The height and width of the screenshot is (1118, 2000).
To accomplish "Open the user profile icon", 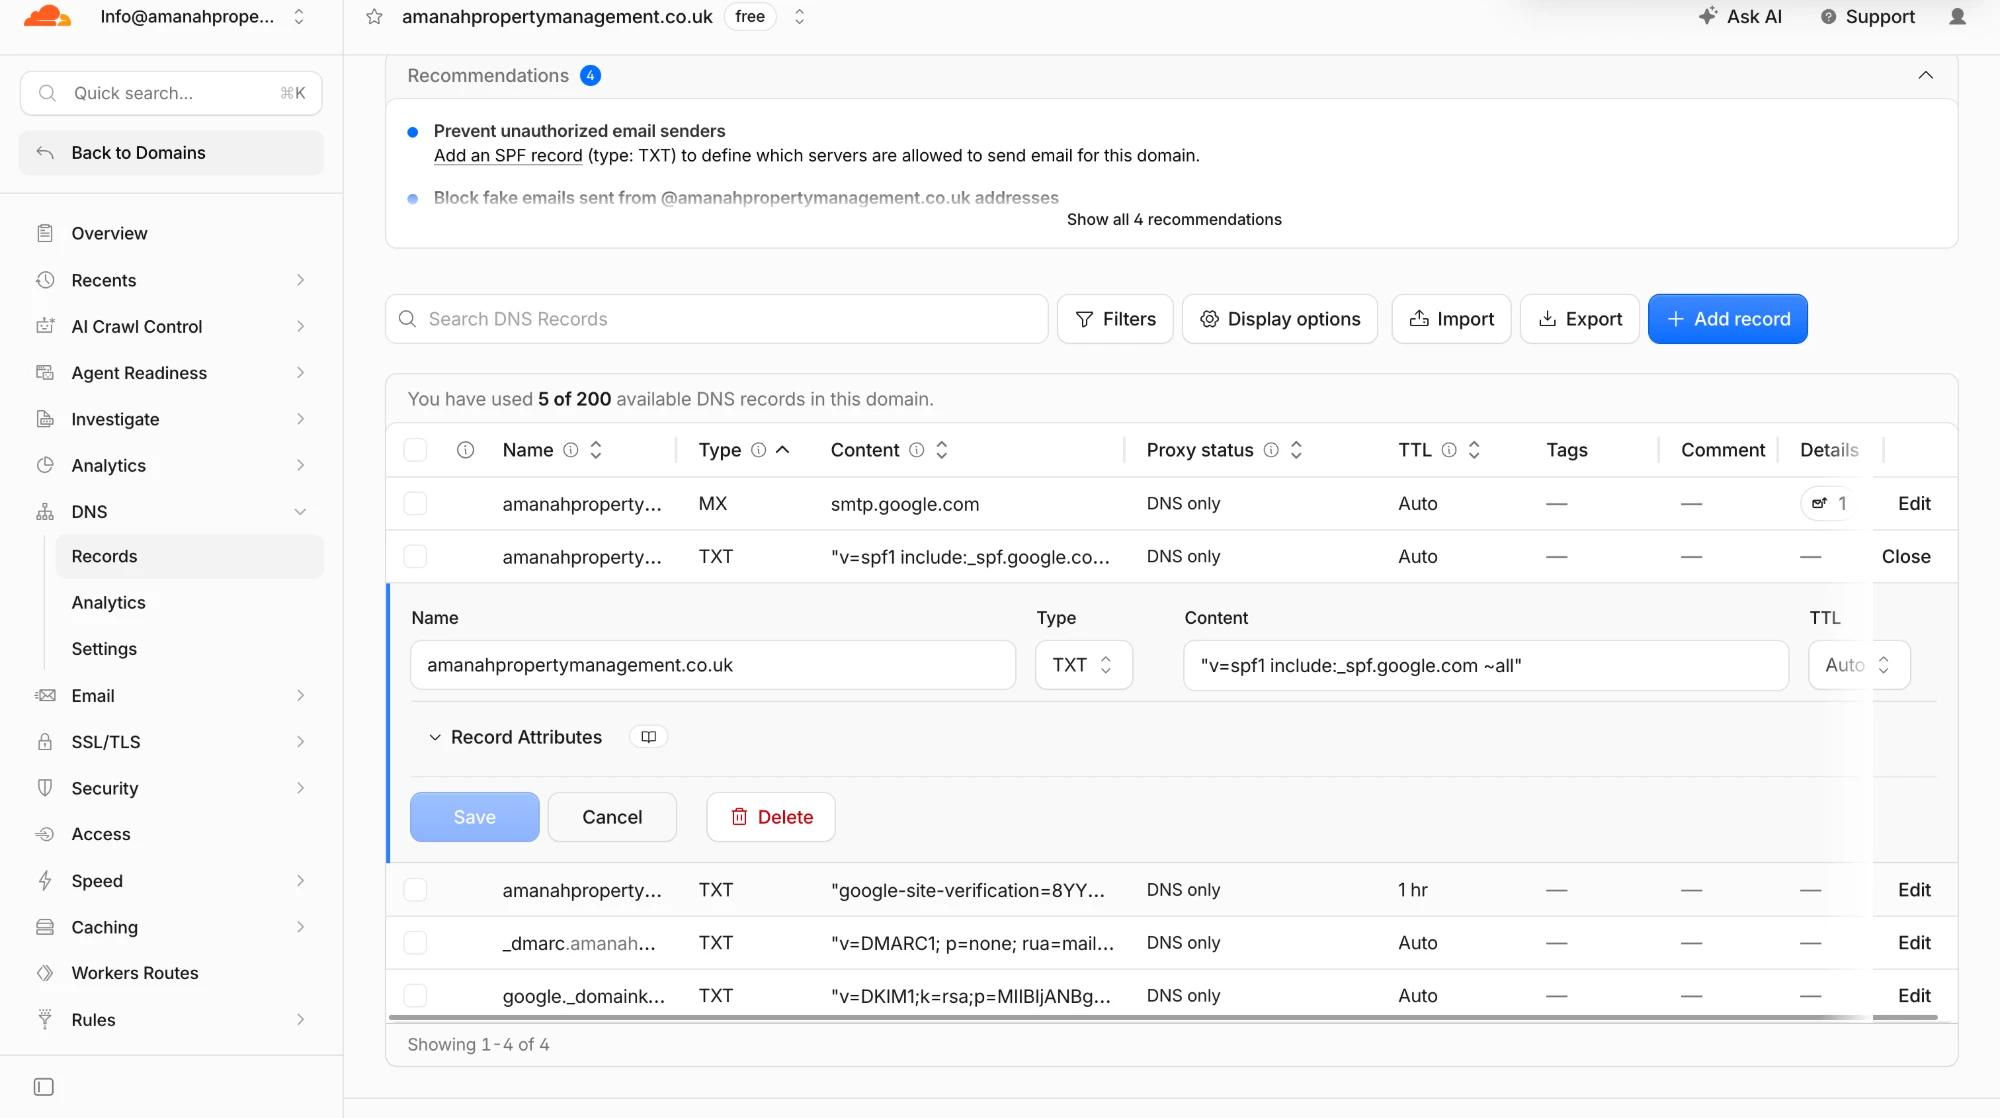I will point(1958,17).
